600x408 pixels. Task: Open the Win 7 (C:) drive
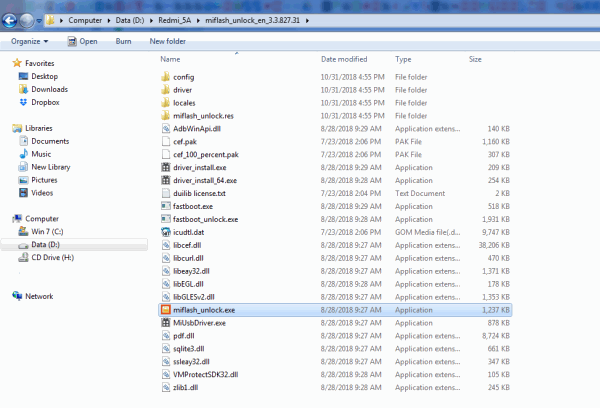[x=47, y=232]
